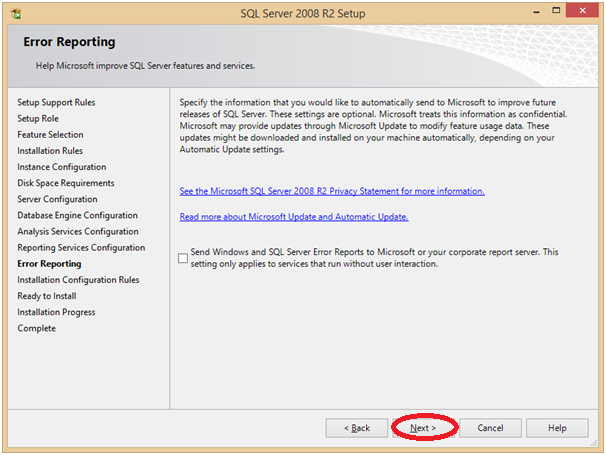Image resolution: width=606 pixels, height=455 pixels.
Task: Select Server Configuration step
Action: 57,199
